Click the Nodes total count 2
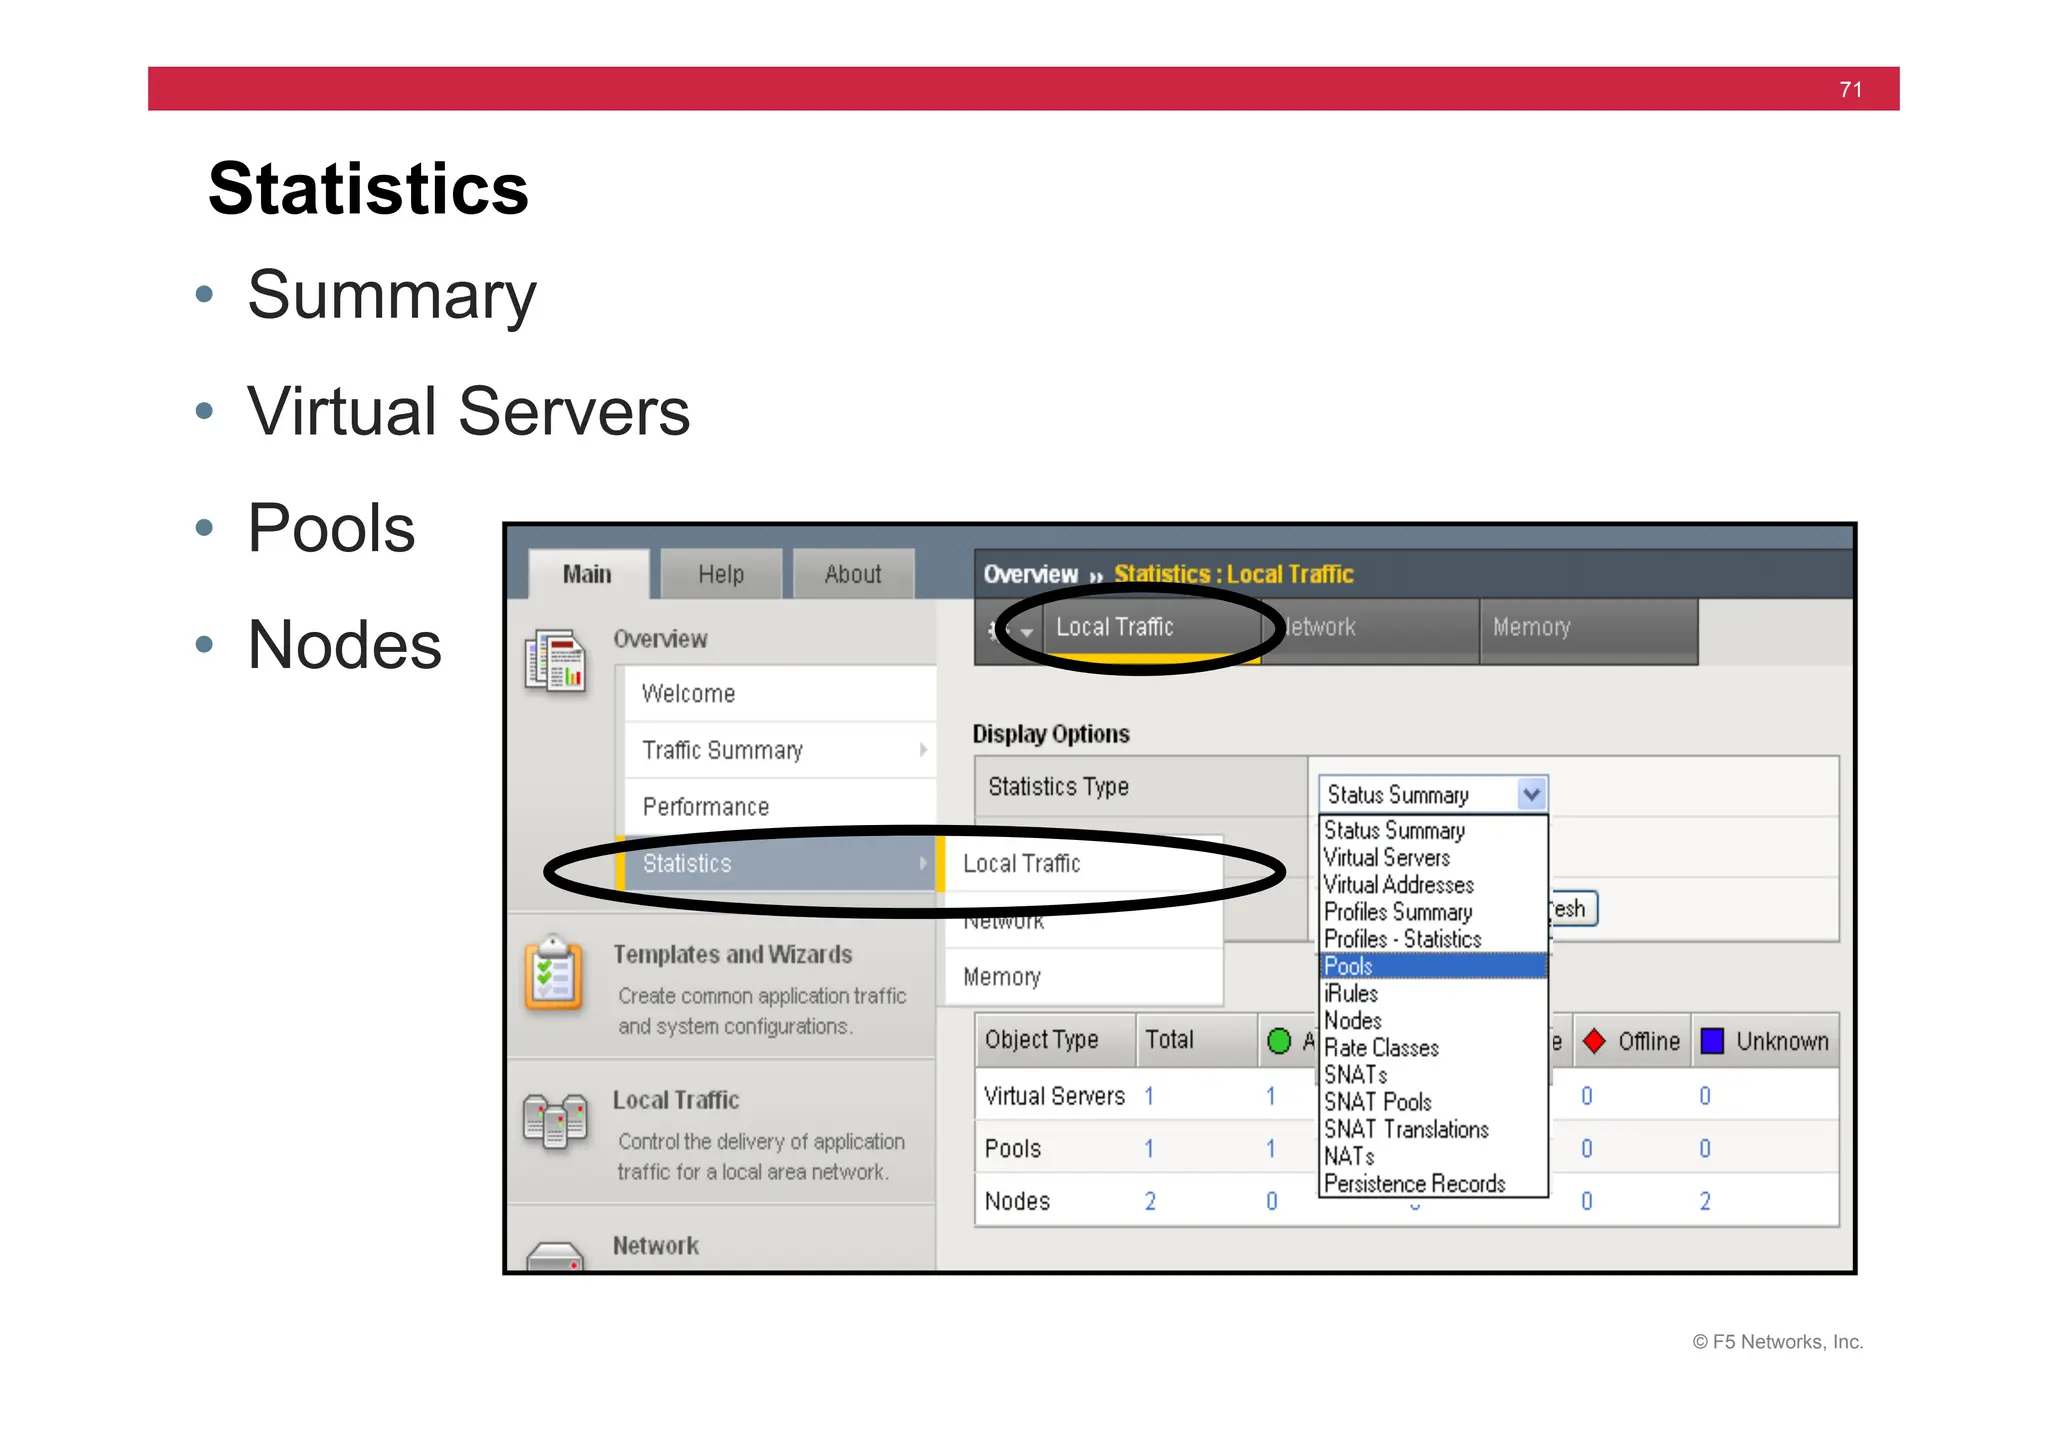The height and width of the screenshot is (1447, 2048). click(x=1150, y=1201)
